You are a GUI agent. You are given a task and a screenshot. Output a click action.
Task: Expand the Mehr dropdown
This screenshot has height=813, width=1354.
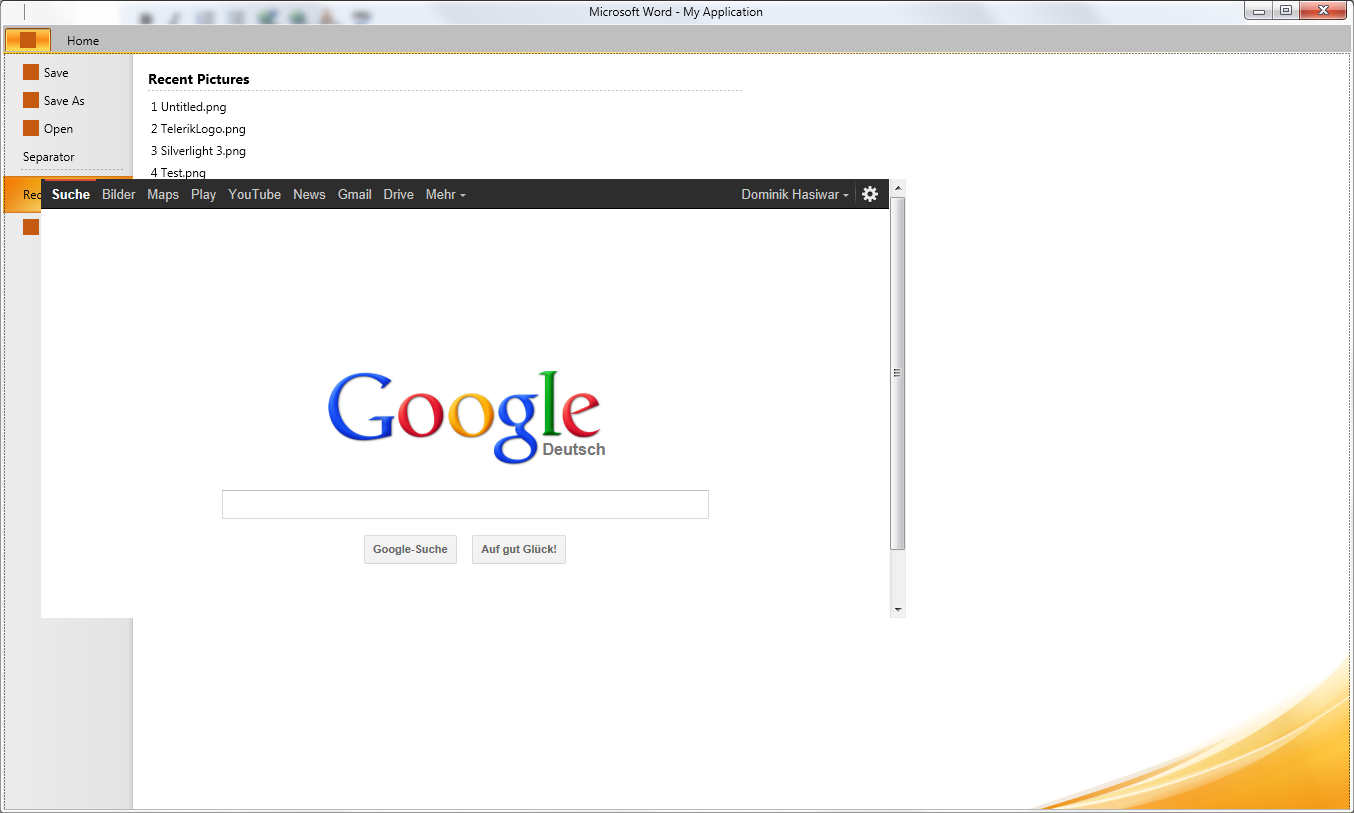click(446, 194)
